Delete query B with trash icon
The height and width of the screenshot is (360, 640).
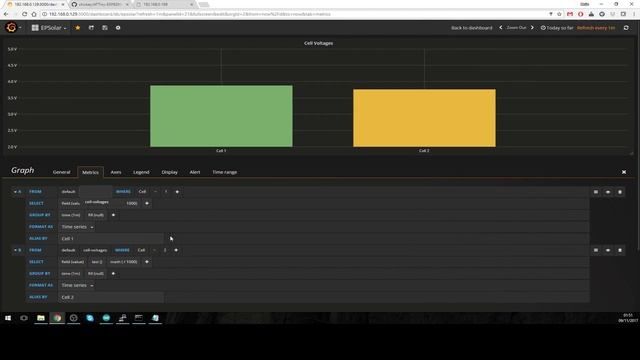[620, 250]
